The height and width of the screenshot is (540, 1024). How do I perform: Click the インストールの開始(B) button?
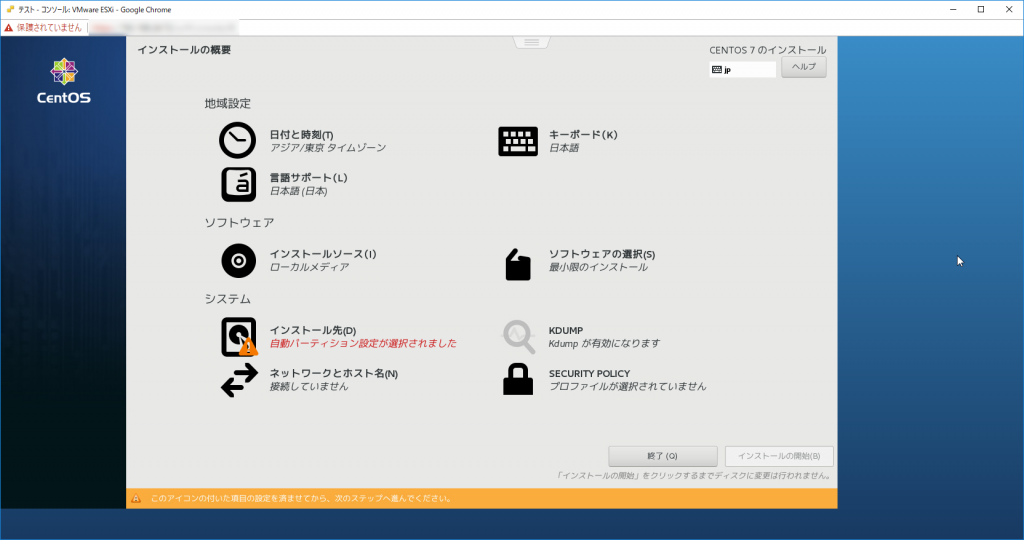[x=778, y=456]
